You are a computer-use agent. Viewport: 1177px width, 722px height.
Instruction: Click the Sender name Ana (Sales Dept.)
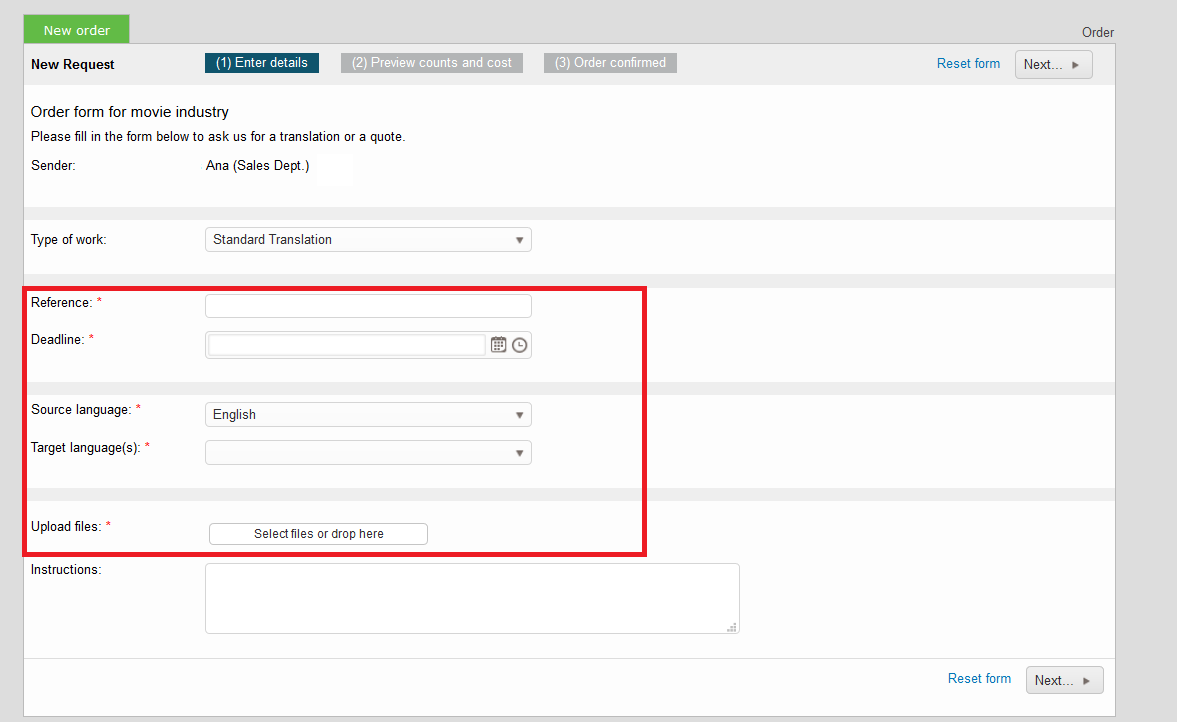click(257, 166)
